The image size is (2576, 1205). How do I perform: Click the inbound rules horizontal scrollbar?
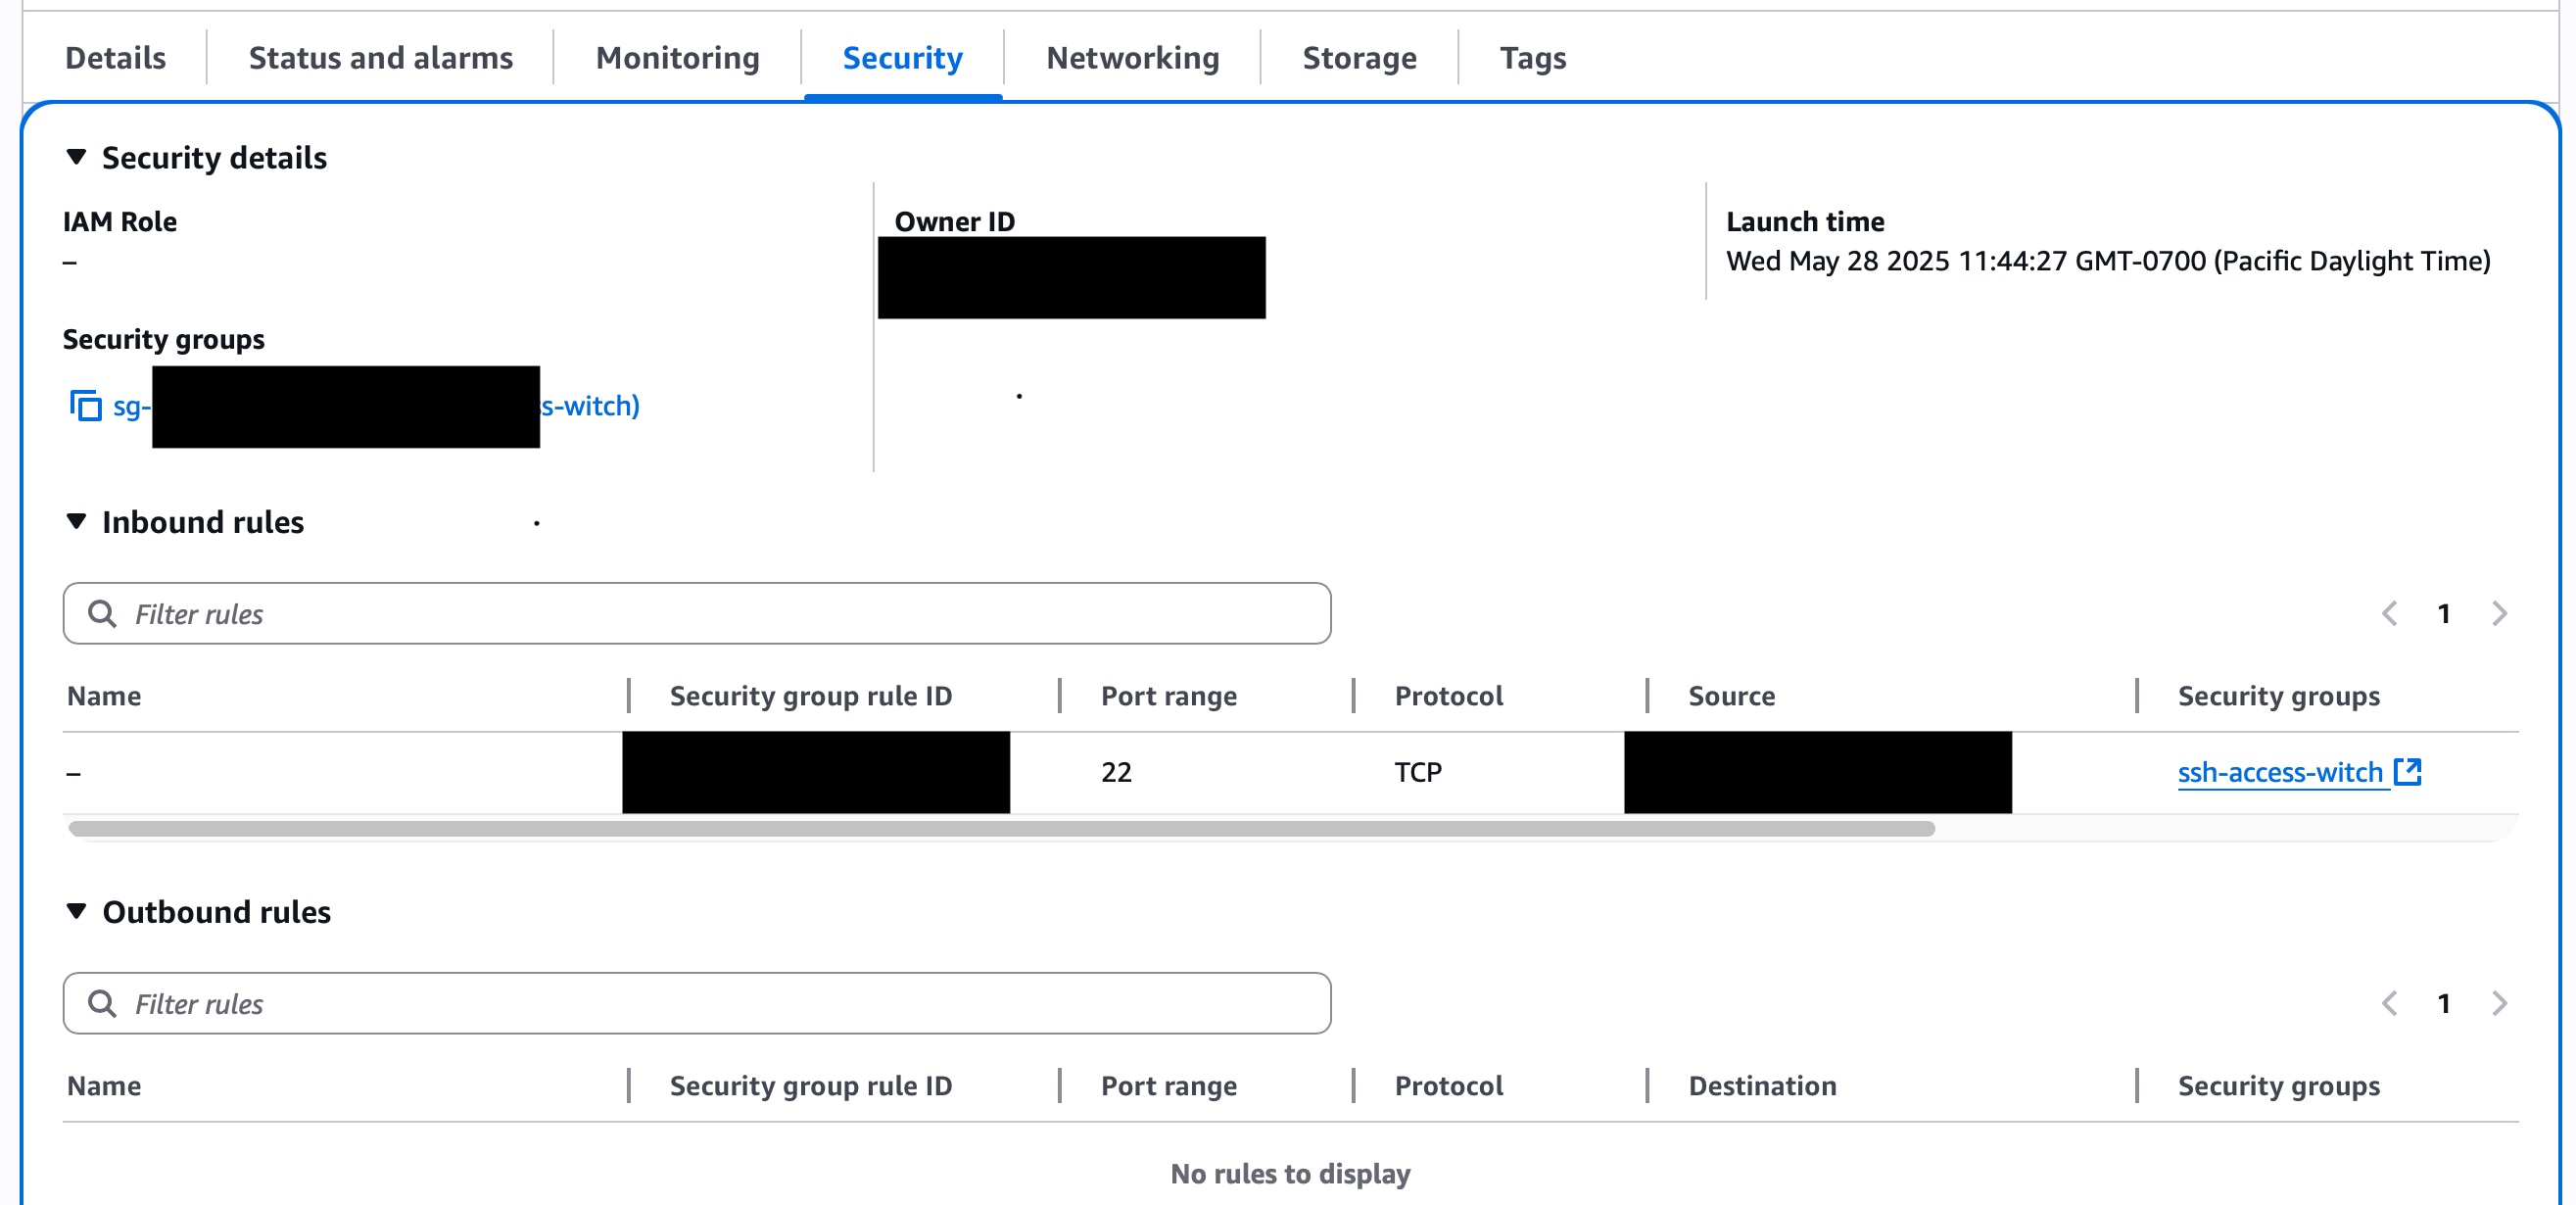coord(1000,829)
